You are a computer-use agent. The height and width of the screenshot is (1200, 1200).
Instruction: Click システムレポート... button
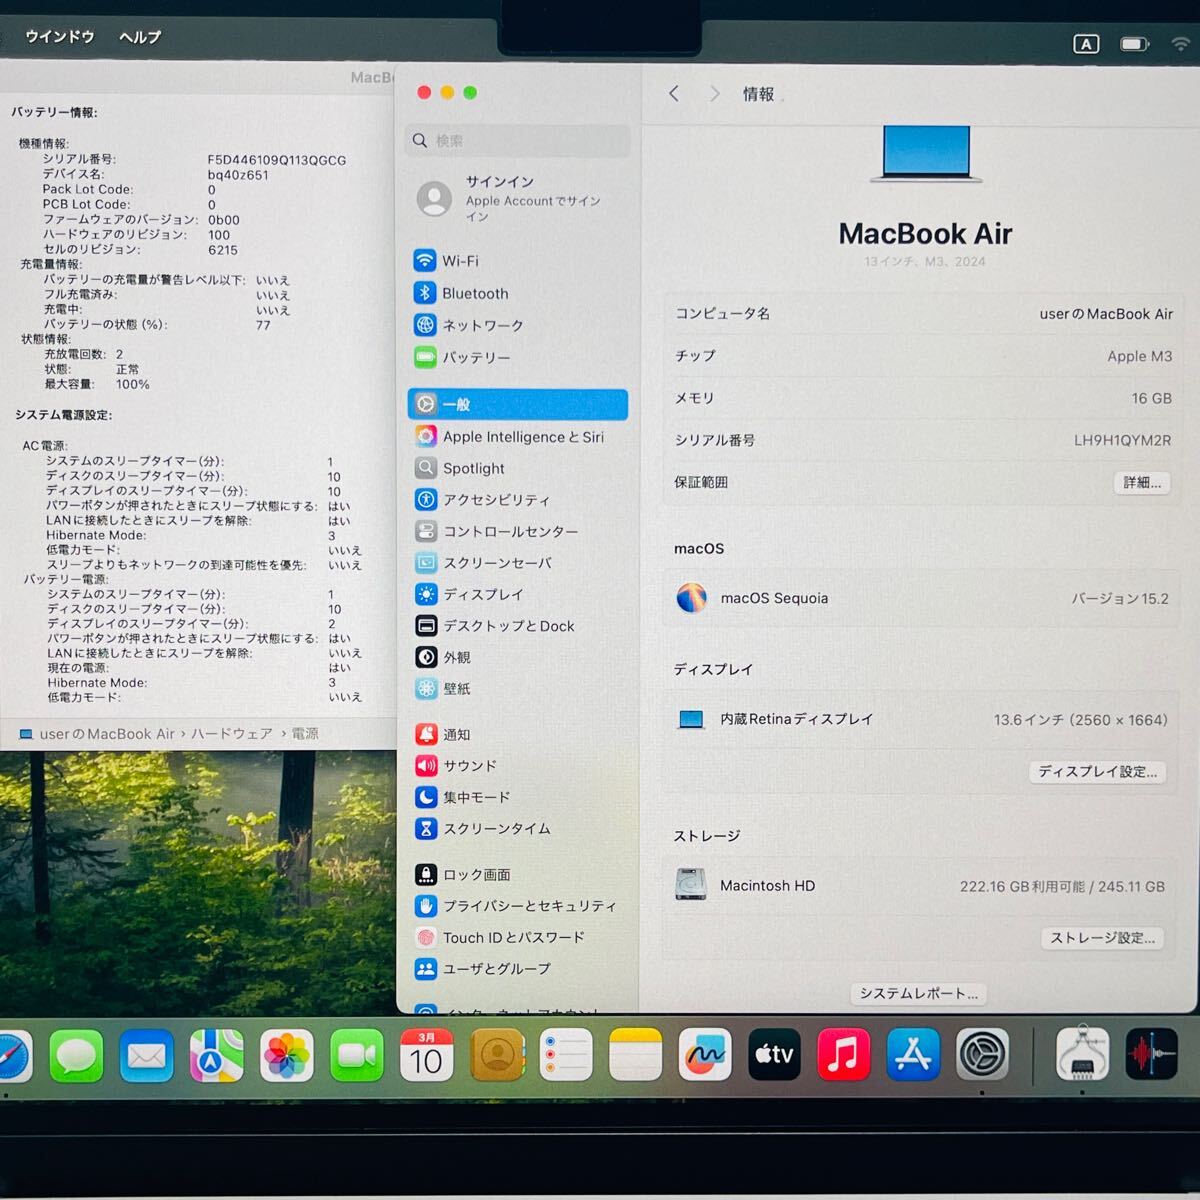(x=919, y=993)
